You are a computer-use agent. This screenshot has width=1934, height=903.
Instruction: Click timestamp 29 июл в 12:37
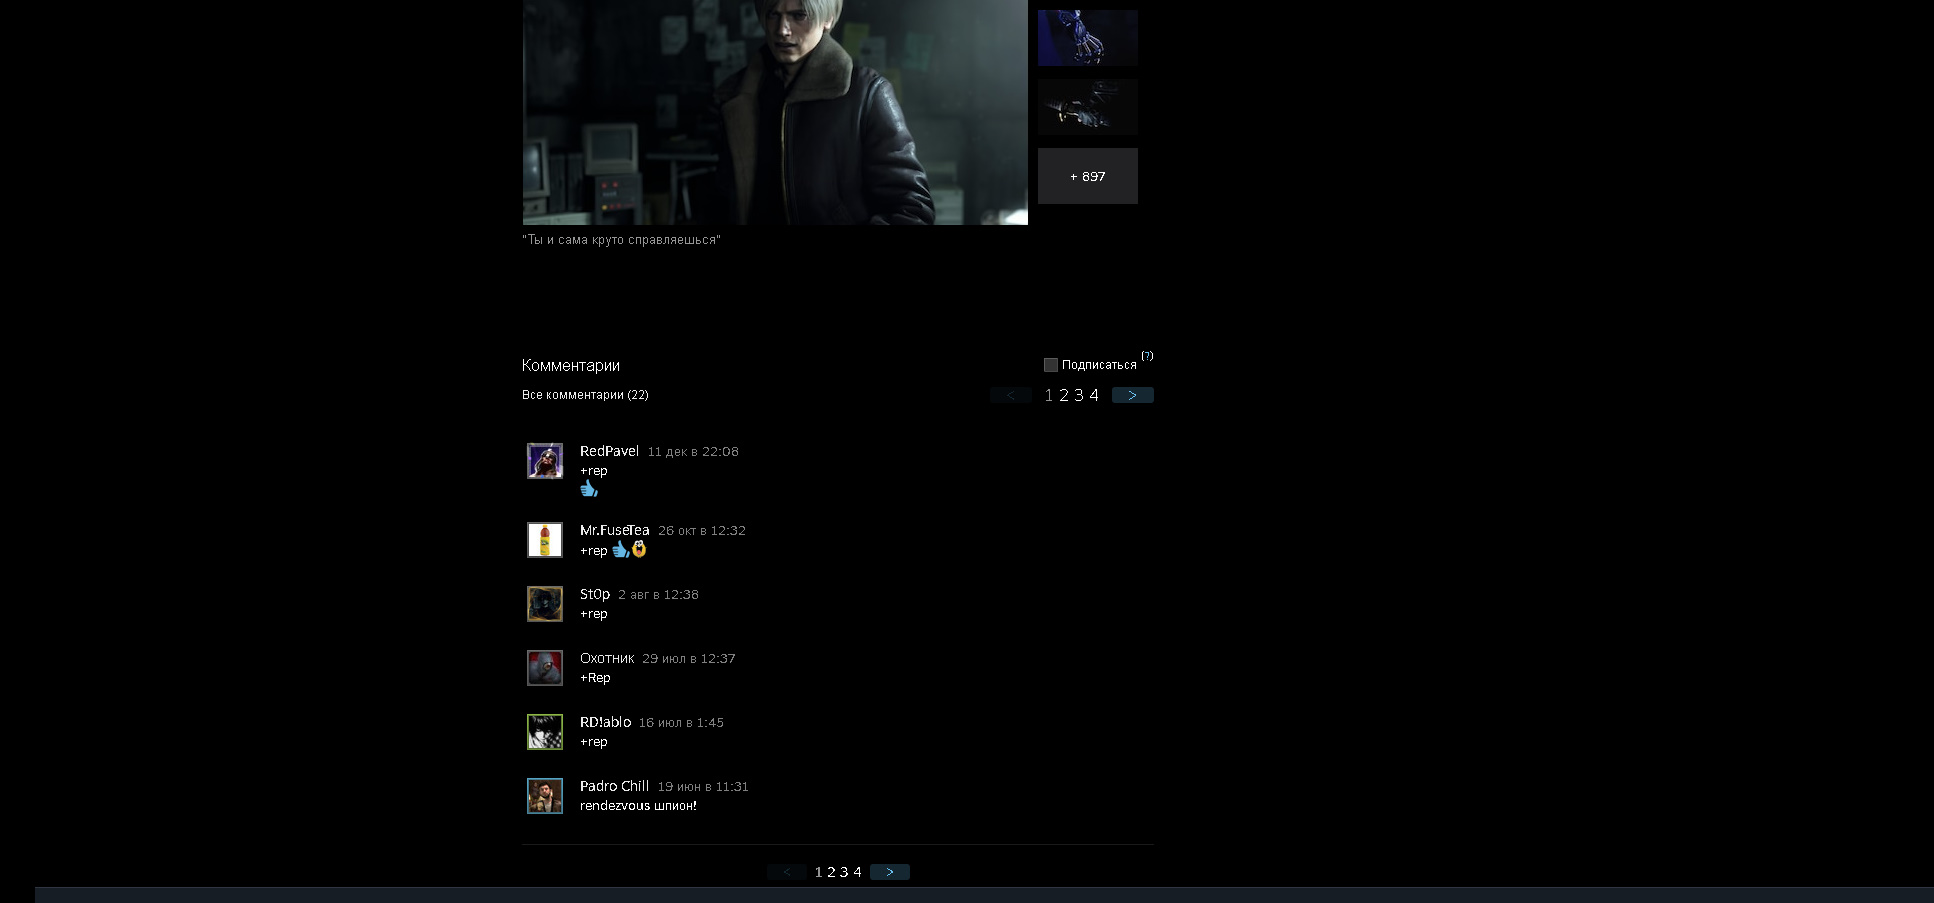(x=689, y=659)
